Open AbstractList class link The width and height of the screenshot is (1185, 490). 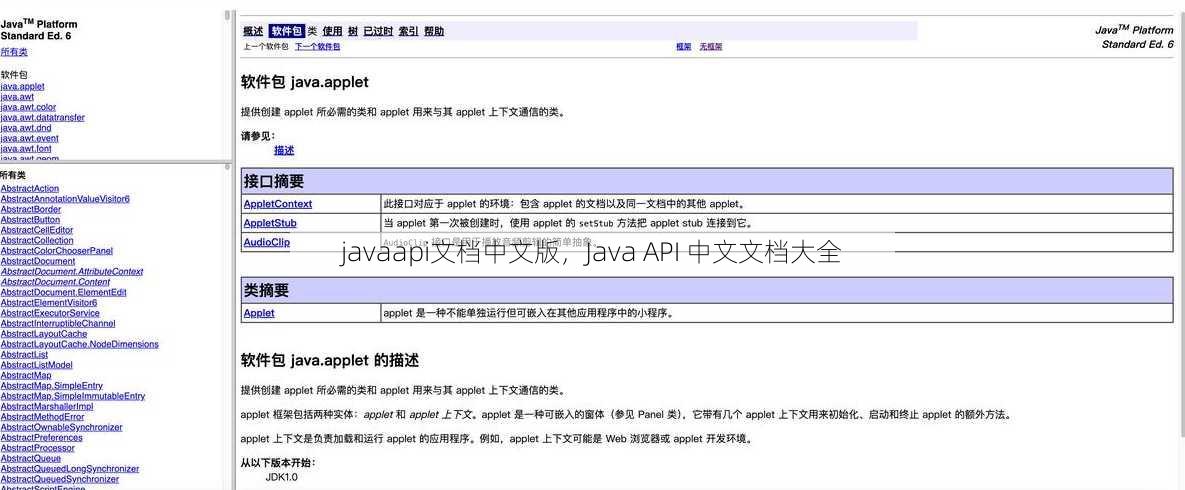24,355
